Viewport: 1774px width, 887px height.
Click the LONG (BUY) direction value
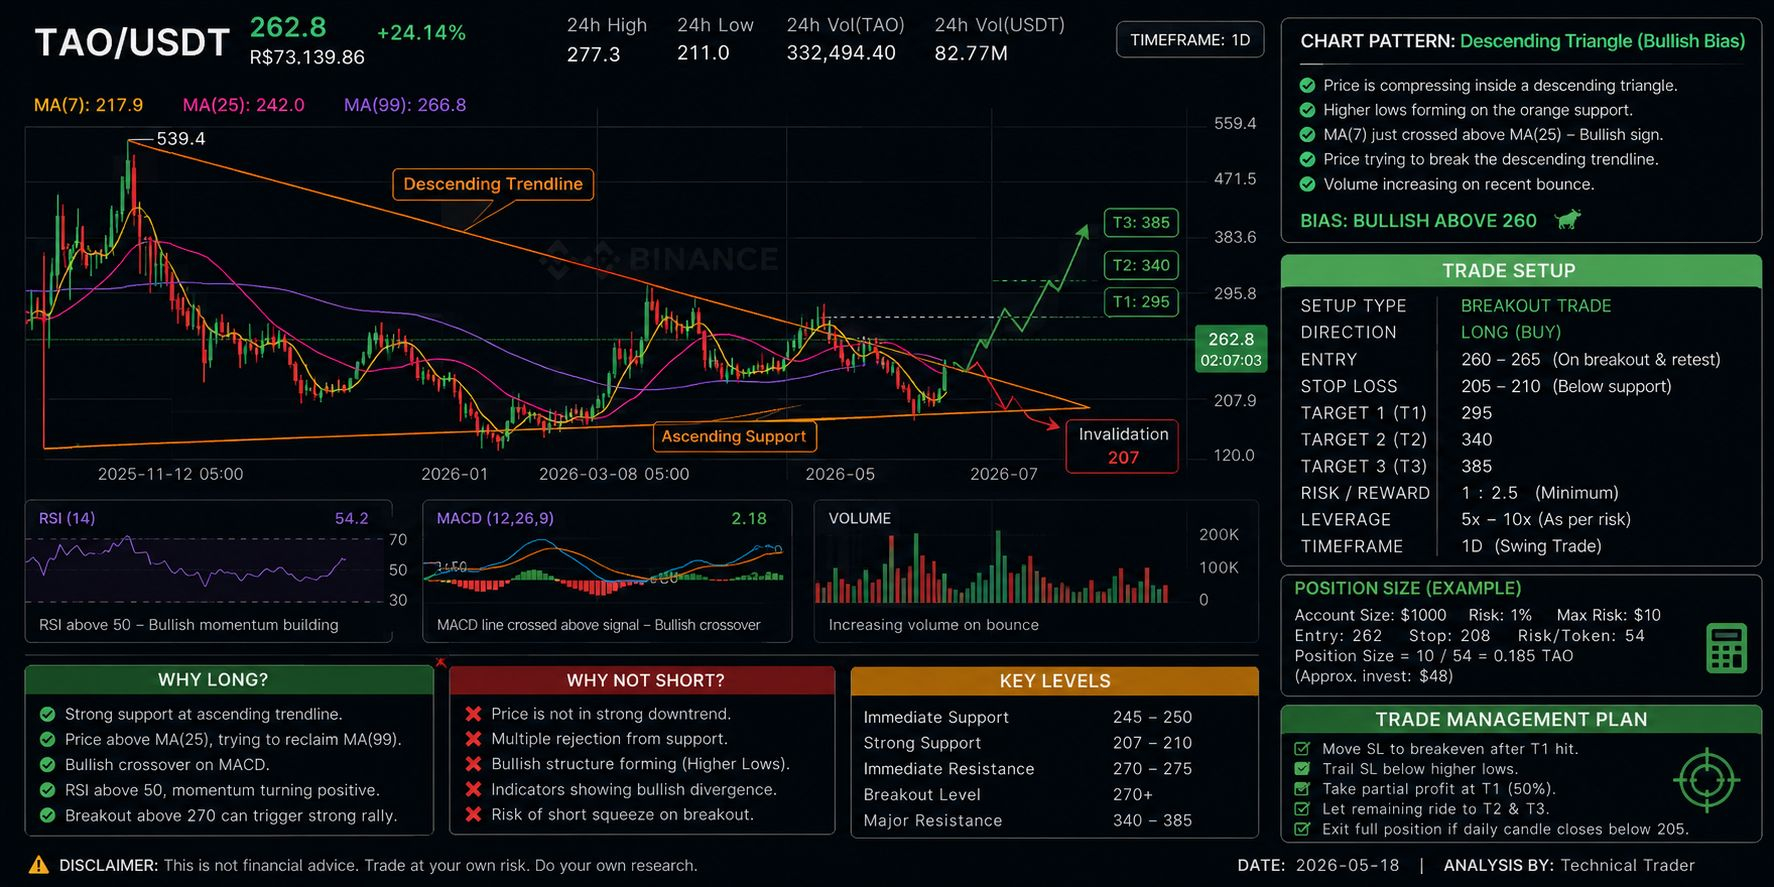click(1511, 332)
